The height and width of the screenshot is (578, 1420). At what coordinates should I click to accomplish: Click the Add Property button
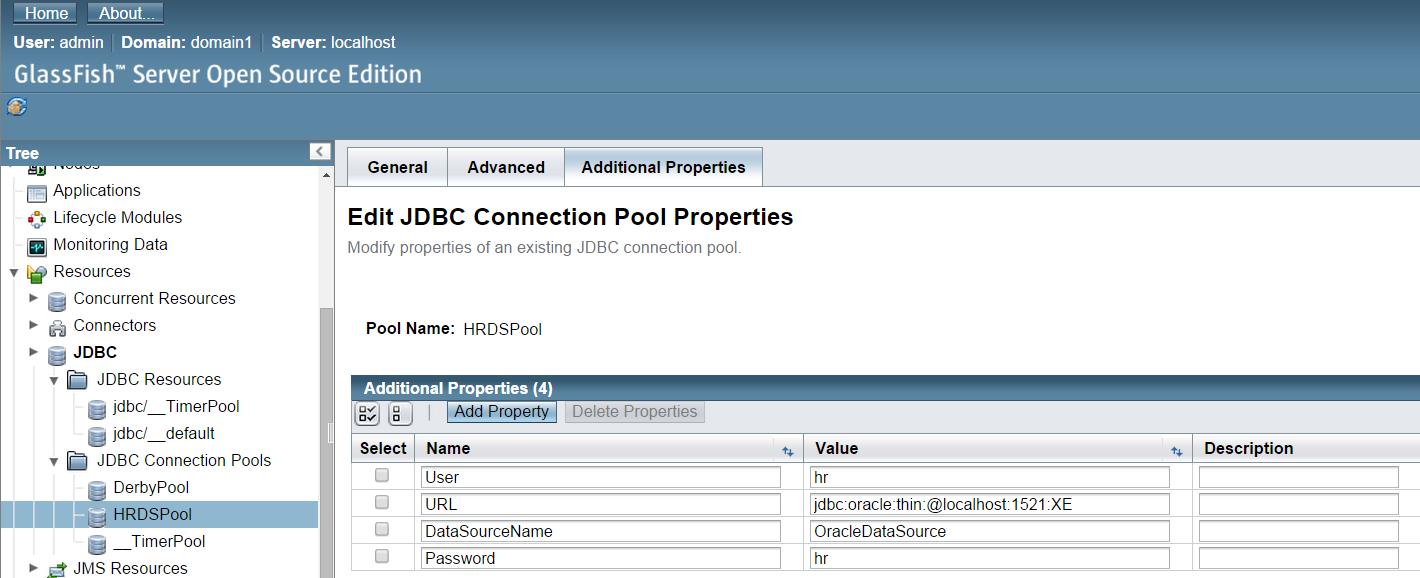point(501,412)
